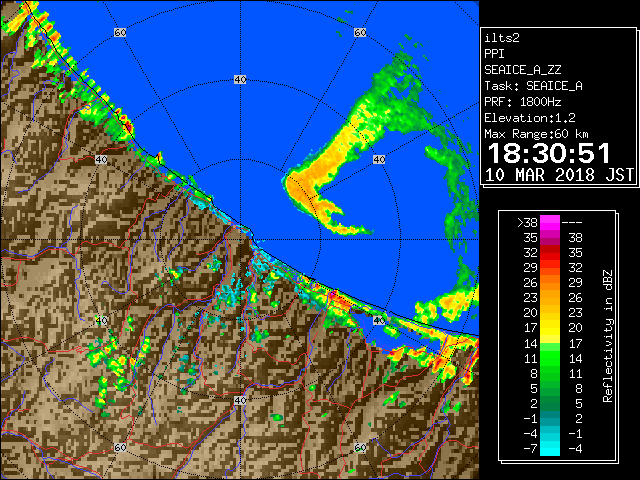Viewport: 640px width, 480px height.
Task: Select the "PPI" scan type text
Action: point(494,54)
